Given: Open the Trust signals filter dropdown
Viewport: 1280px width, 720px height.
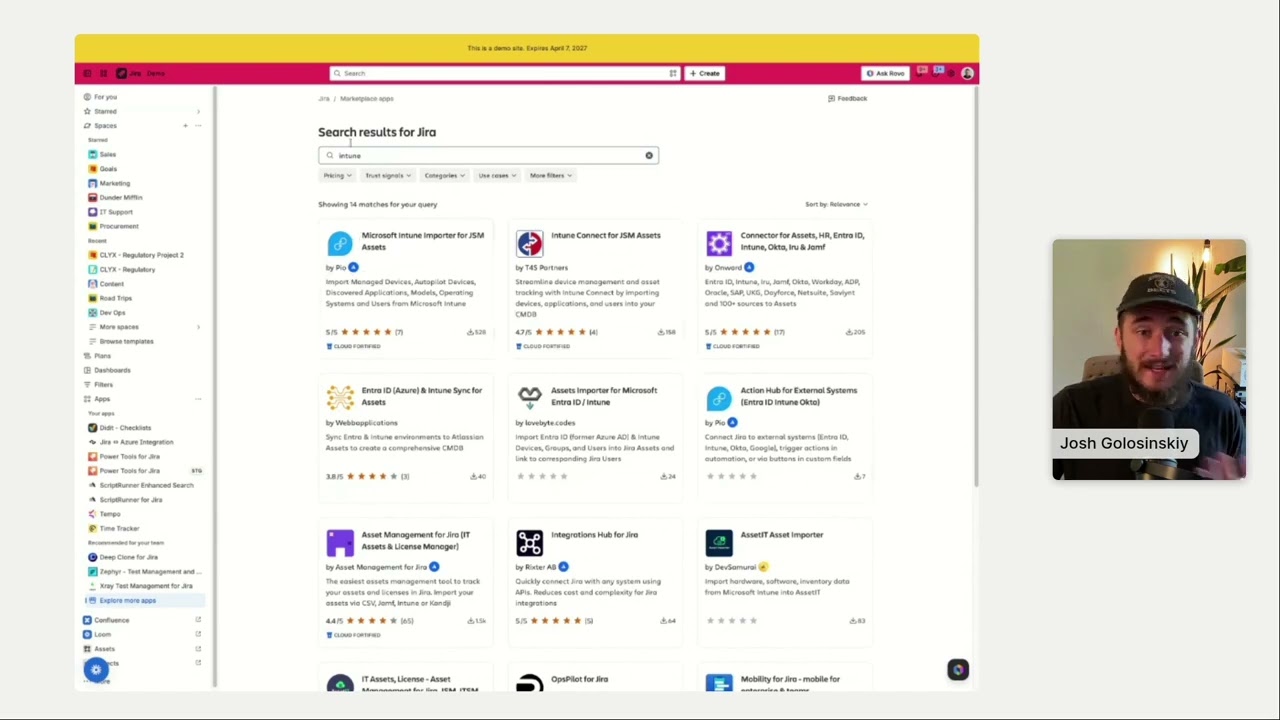Looking at the screenshot, I should tap(388, 176).
